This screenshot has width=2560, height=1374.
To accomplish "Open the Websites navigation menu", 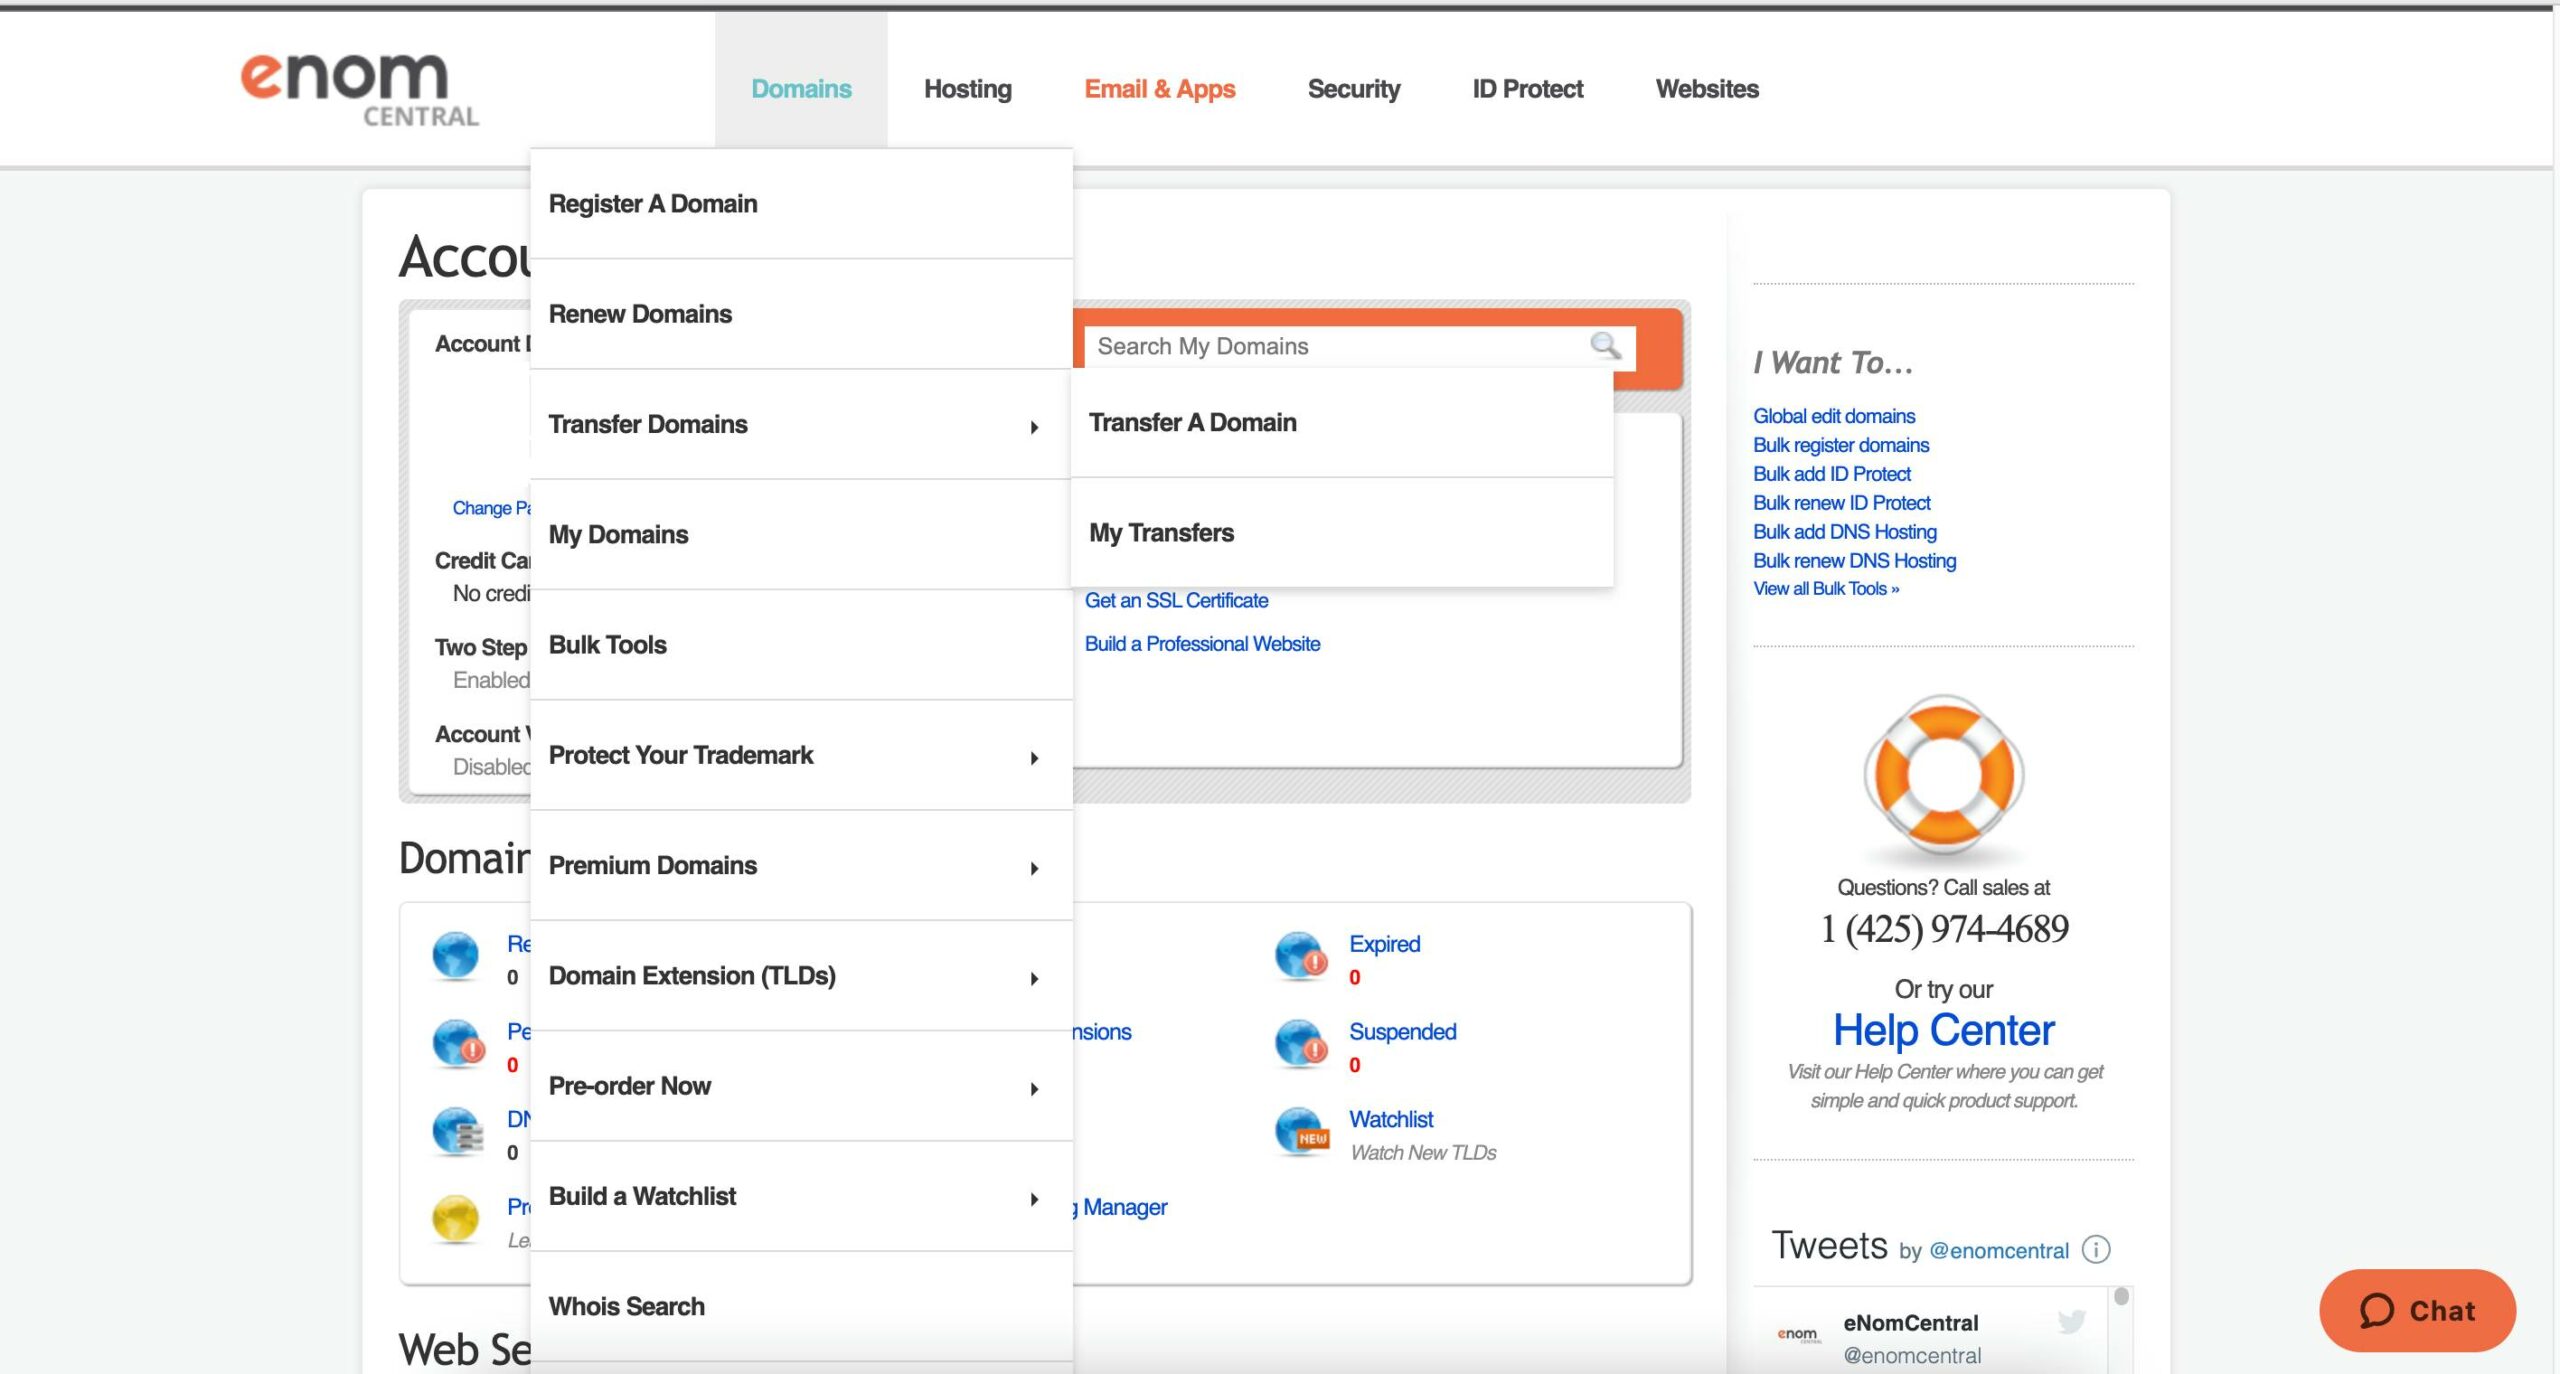I will tap(1706, 89).
